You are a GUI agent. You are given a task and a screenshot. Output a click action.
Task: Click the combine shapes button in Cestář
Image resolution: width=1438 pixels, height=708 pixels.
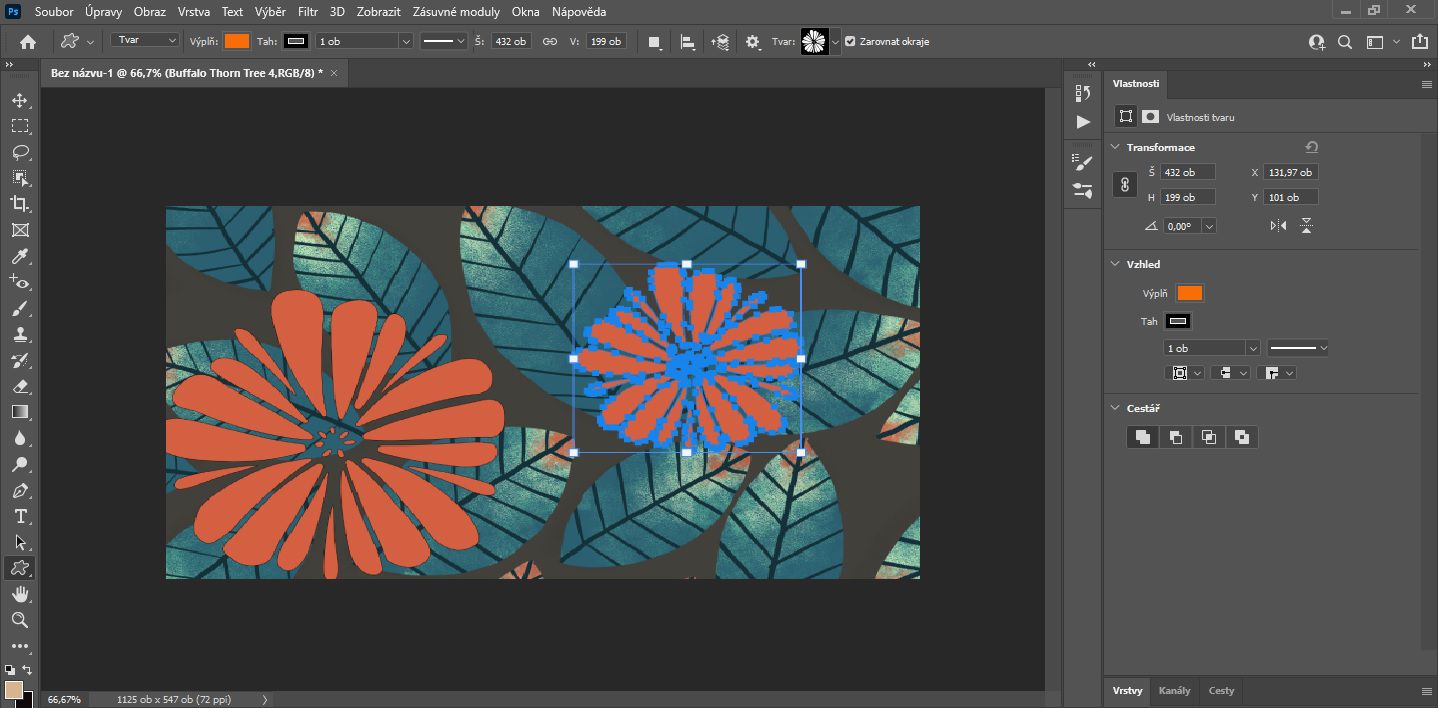pos(1142,437)
